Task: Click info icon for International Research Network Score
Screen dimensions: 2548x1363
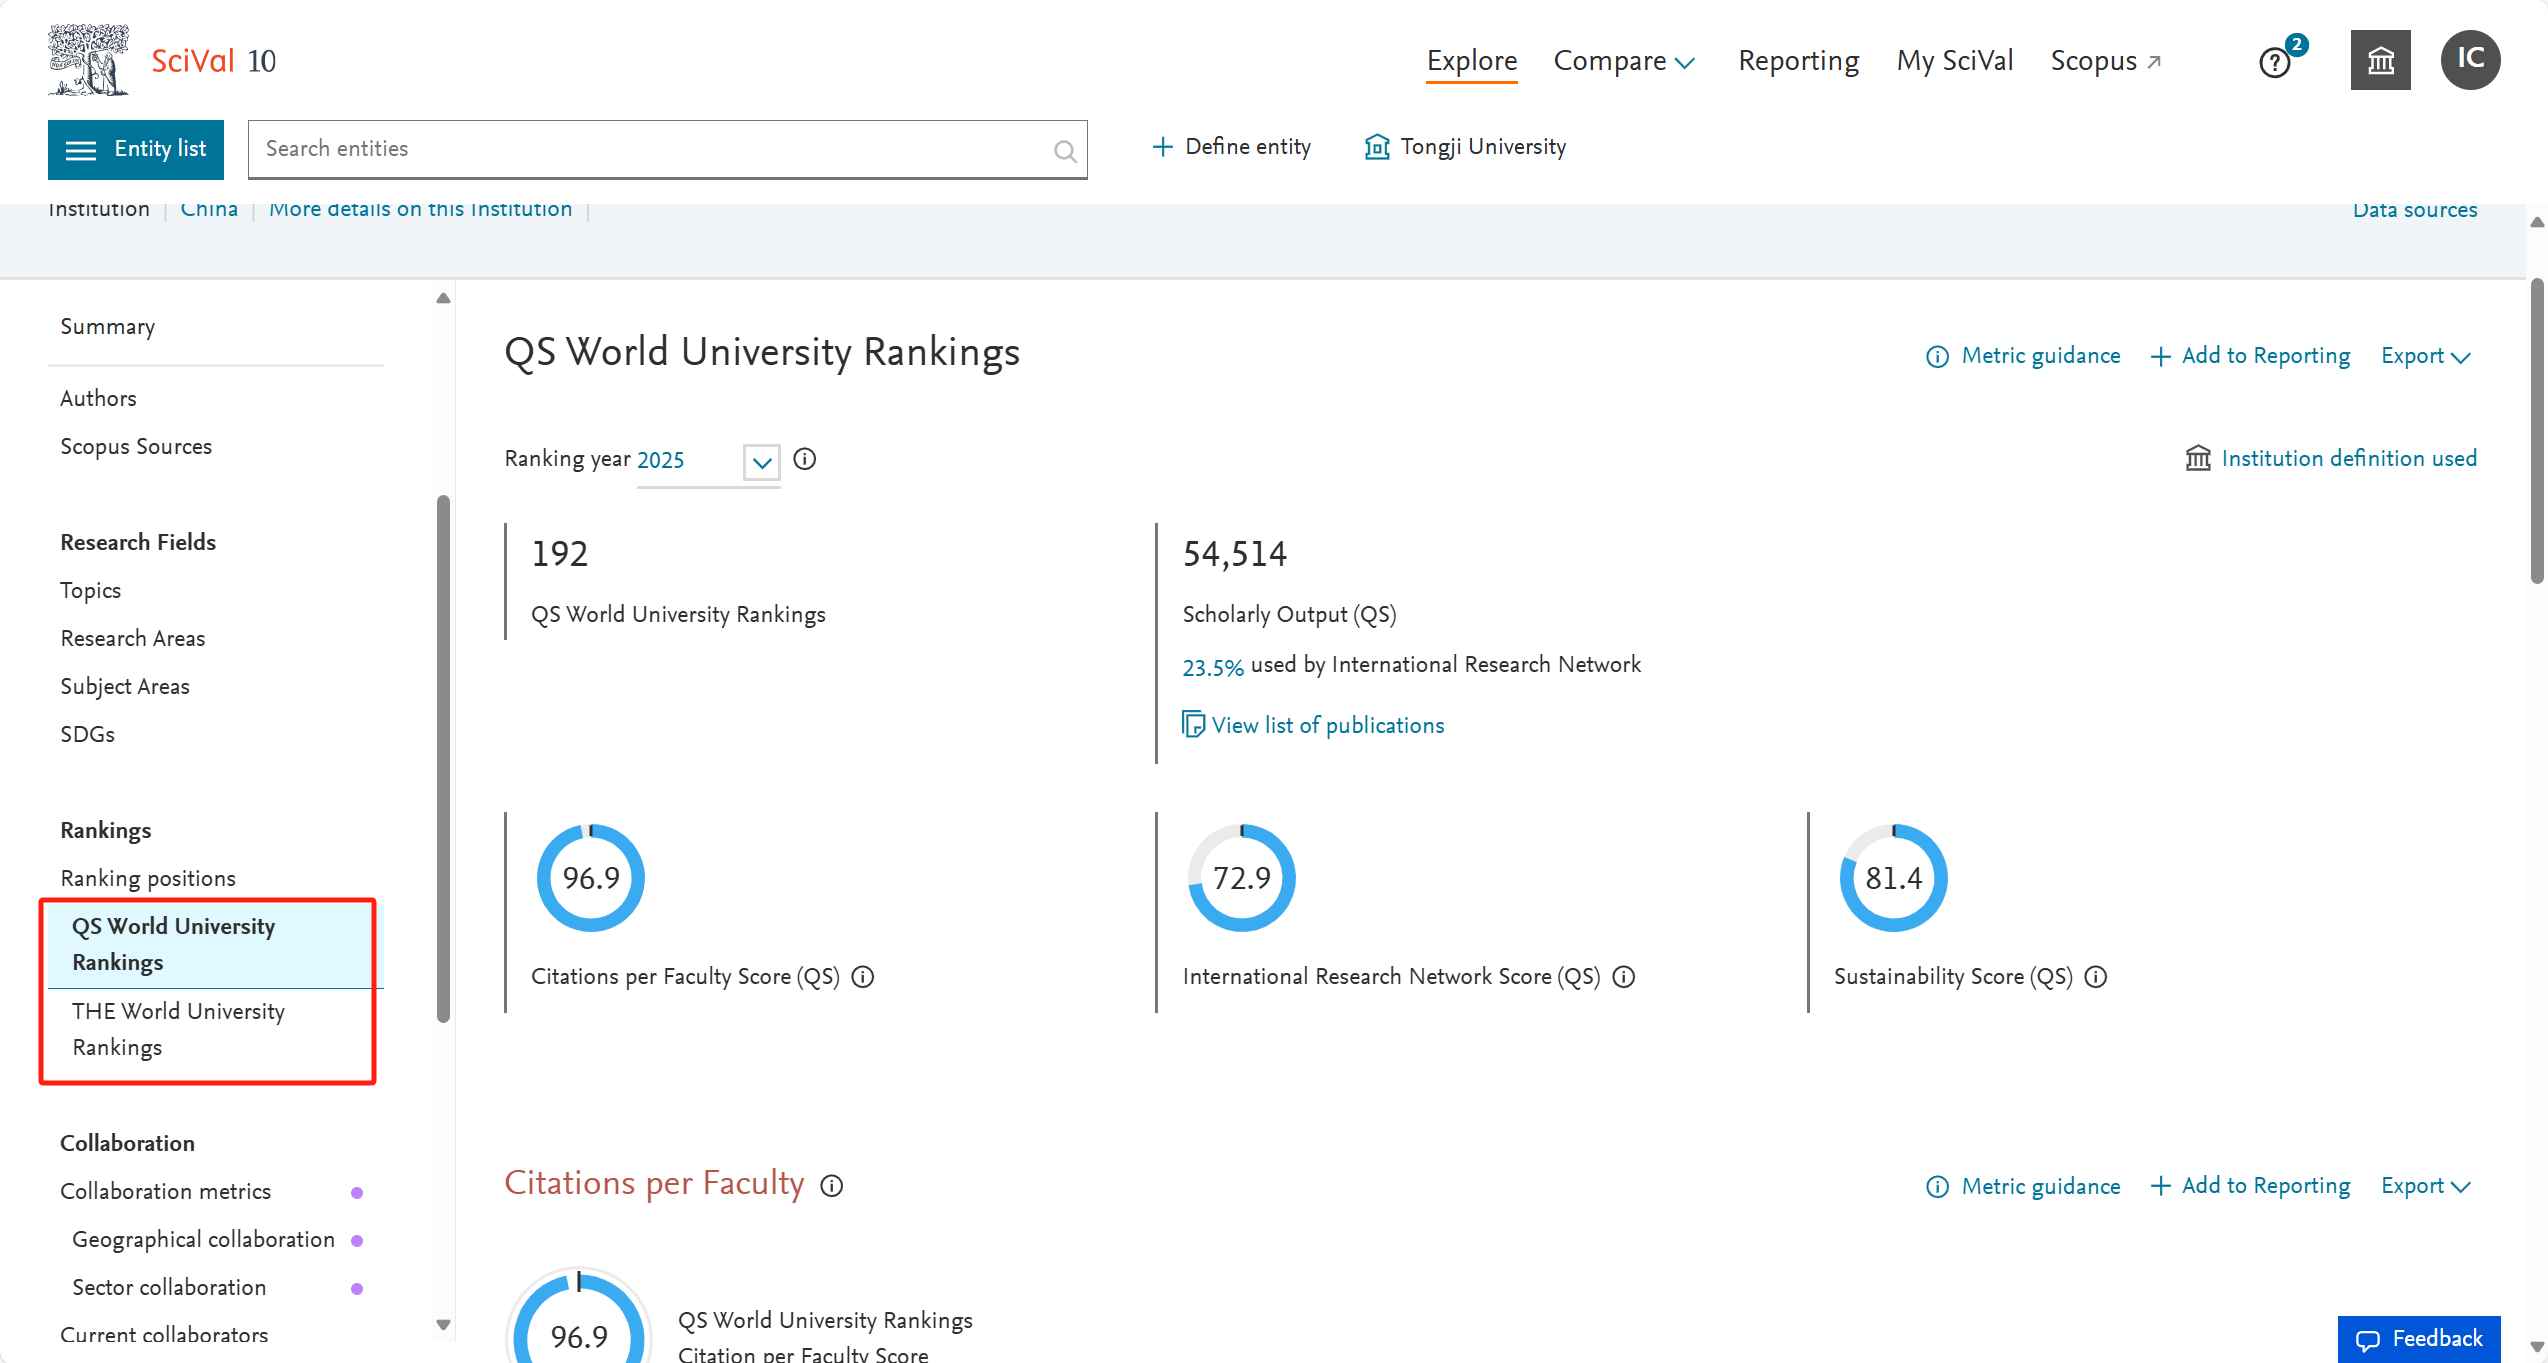Action: point(1624,977)
